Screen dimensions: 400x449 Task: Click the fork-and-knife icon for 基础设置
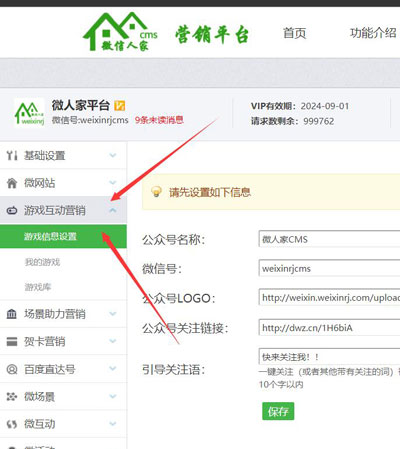tap(12, 155)
